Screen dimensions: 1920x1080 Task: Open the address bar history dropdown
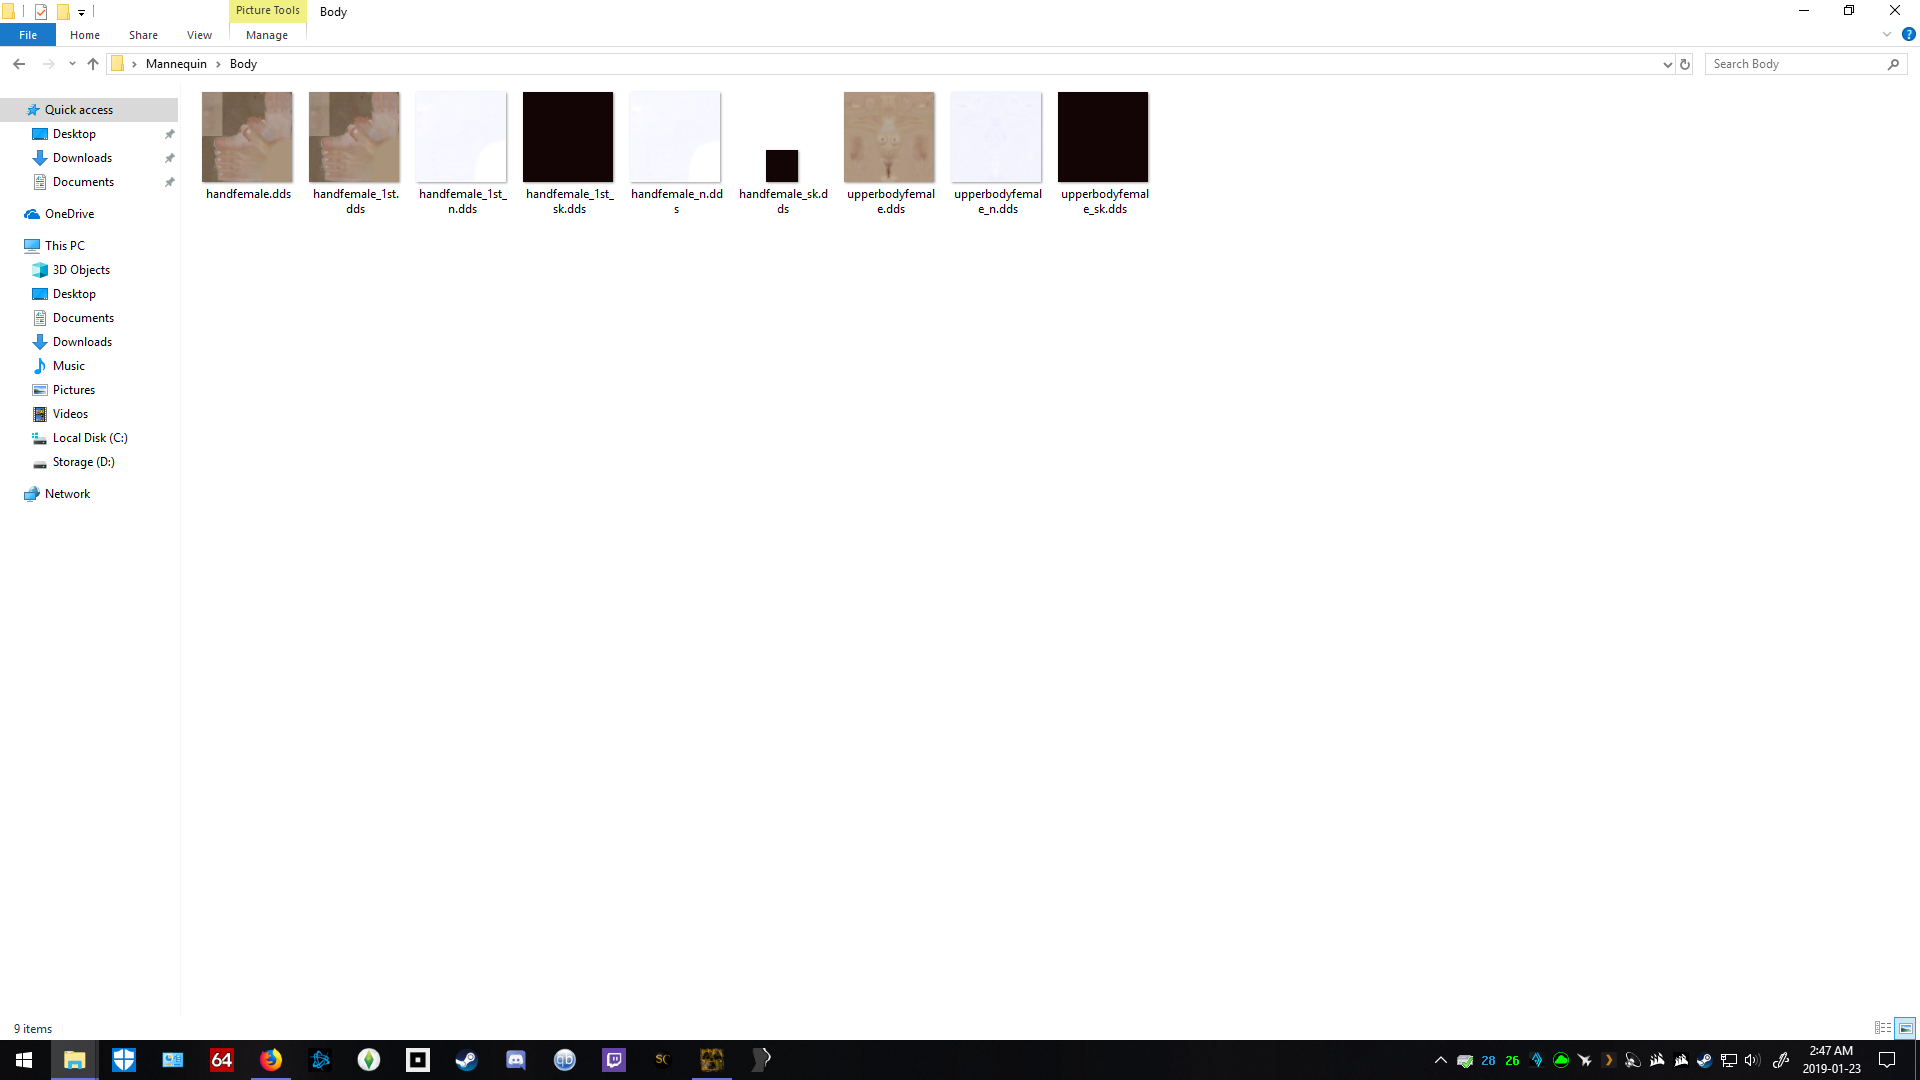[x=1667, y=64]
